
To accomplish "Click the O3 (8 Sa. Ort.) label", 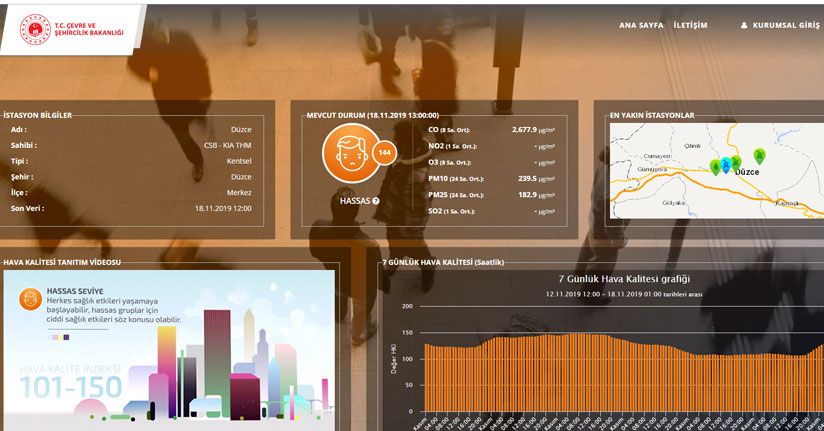I will [x=449, y=162].
